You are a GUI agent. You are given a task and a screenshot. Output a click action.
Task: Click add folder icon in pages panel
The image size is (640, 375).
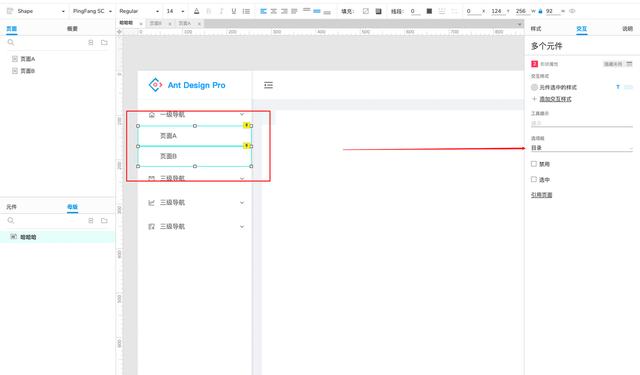(x=104, y=42)
